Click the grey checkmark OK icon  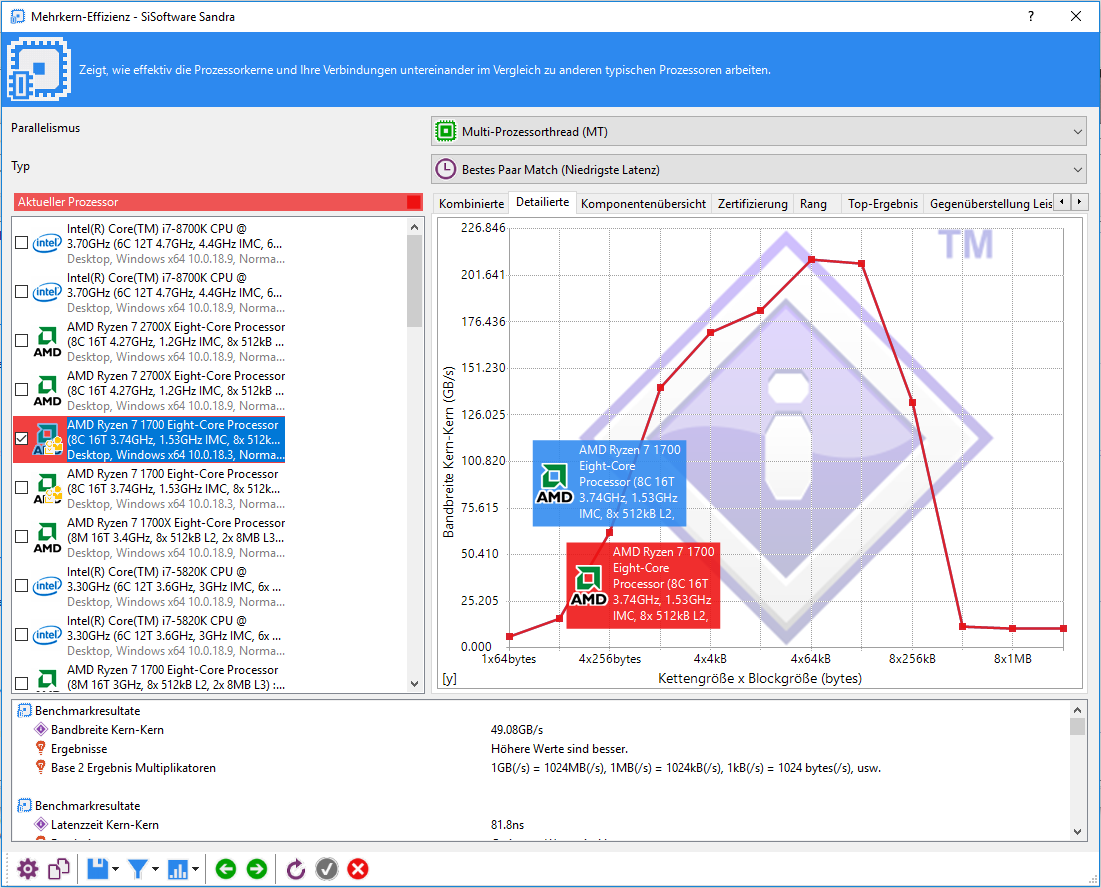[x=327, y=869]
